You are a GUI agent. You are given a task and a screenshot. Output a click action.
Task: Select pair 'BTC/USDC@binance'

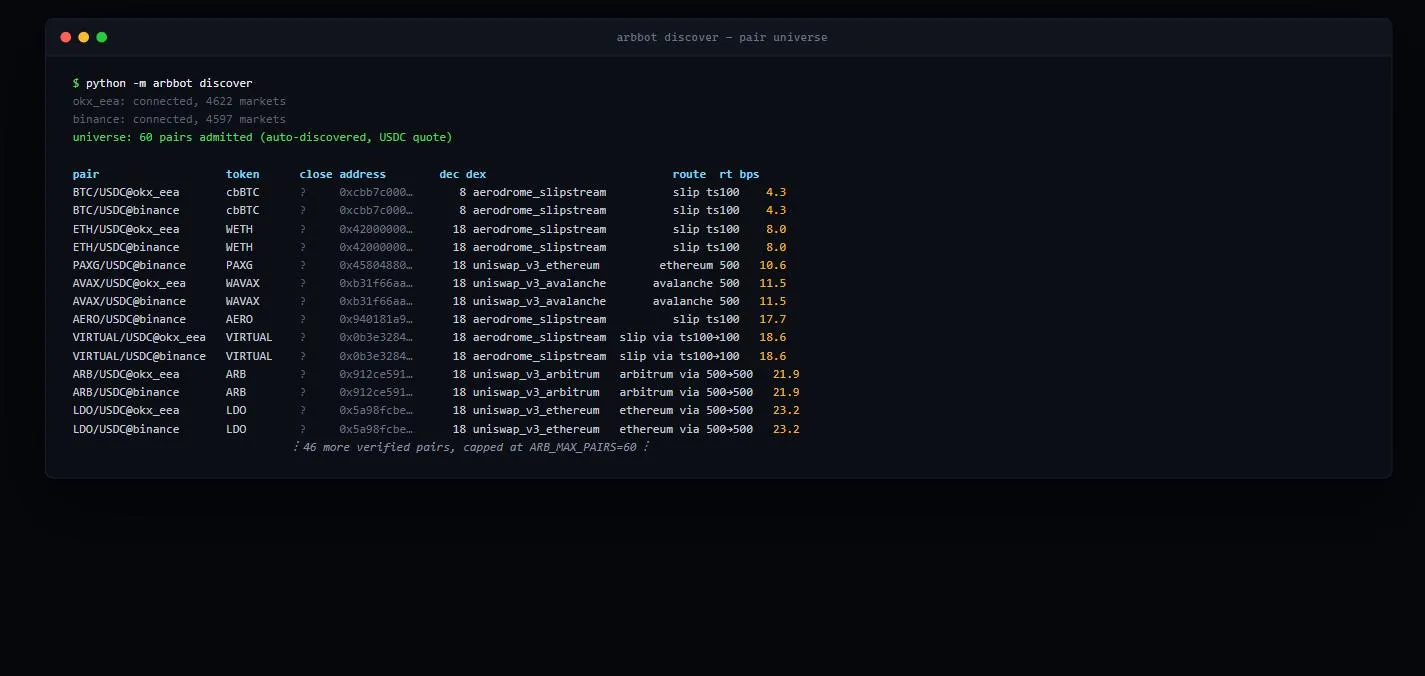point(126,210)
